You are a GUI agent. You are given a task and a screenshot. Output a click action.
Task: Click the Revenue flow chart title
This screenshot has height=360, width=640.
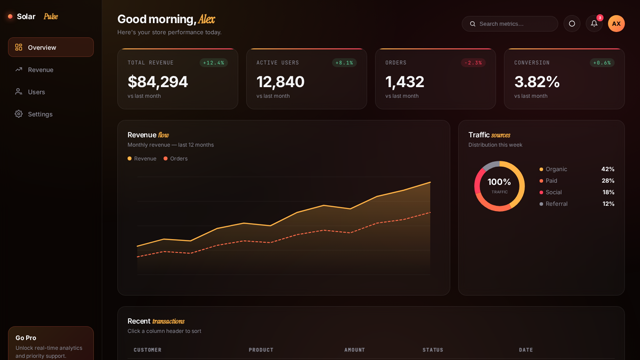148,135
